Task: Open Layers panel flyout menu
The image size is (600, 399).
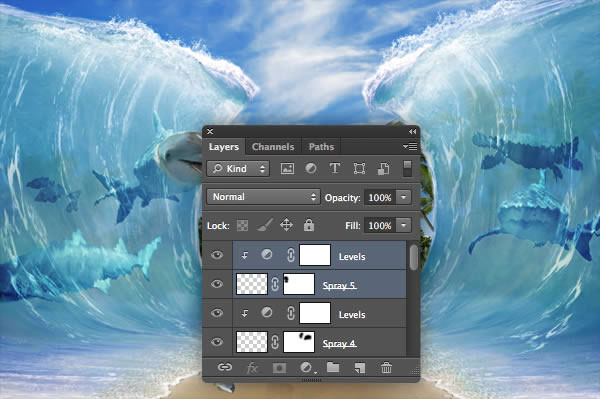Action: pos(410,147)
